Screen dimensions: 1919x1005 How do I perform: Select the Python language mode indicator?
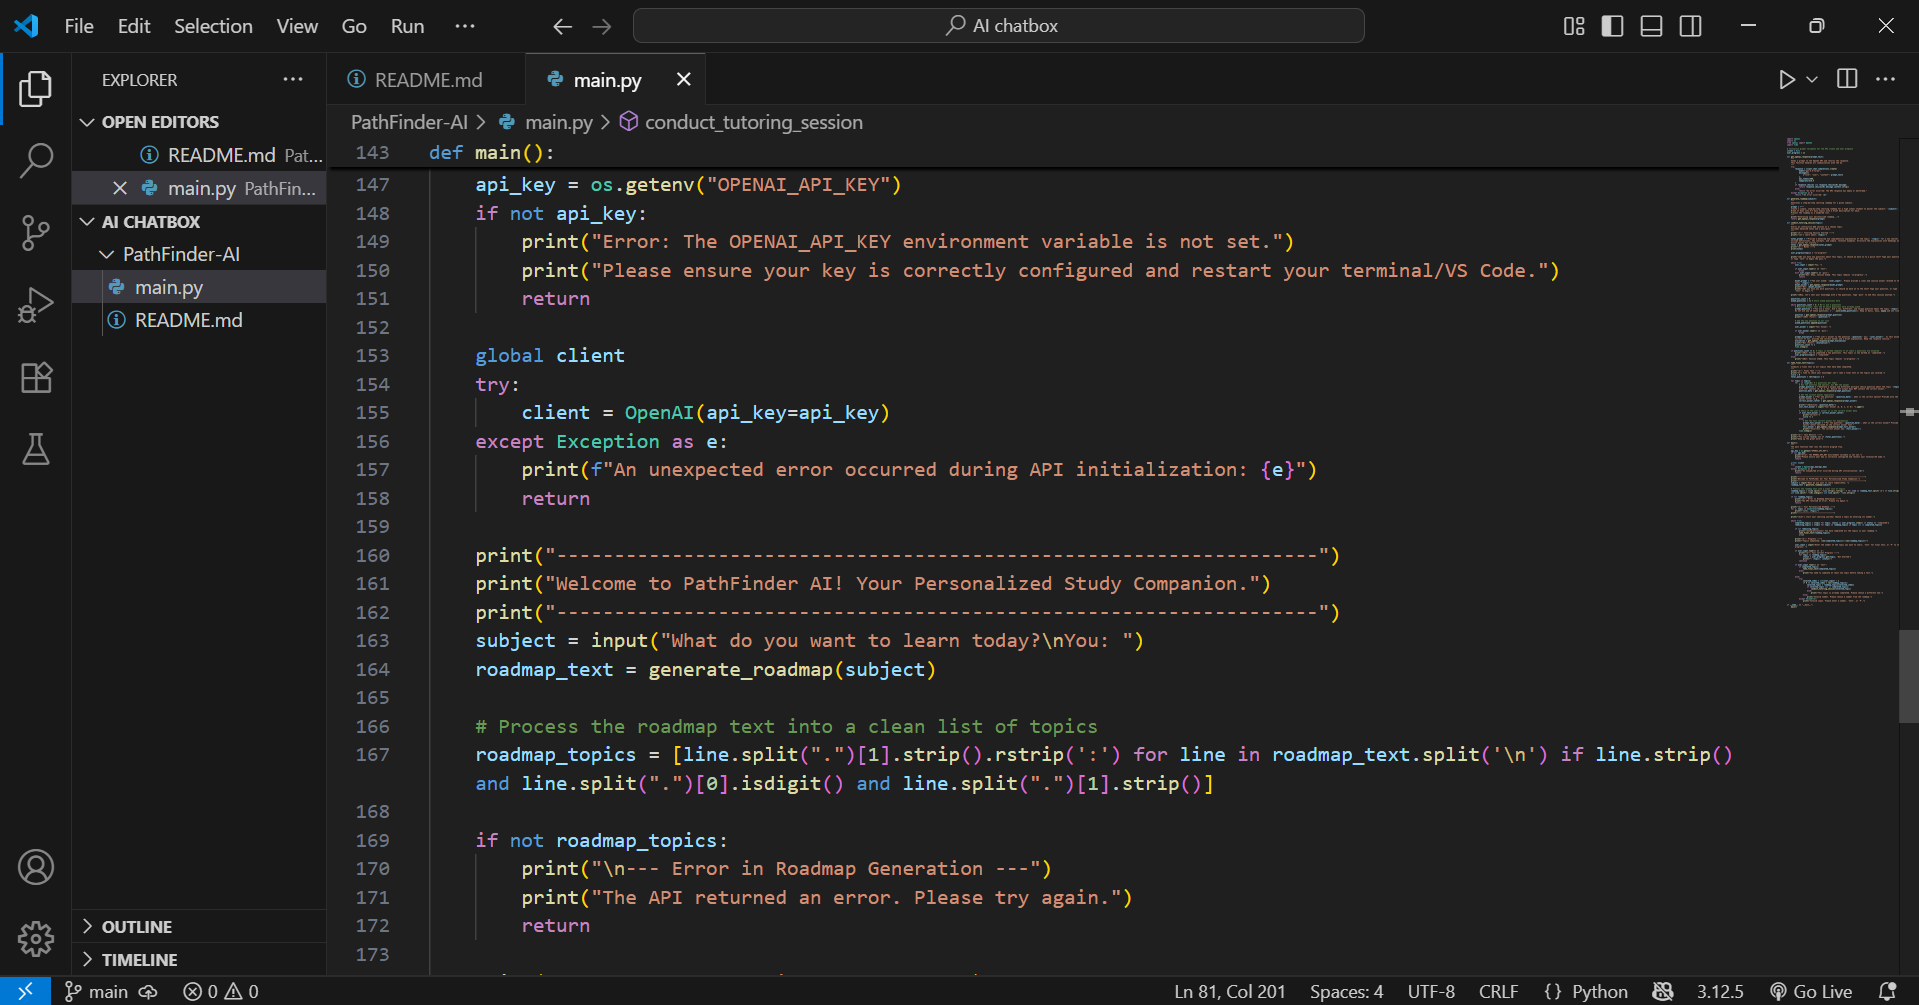[1587, 991]
